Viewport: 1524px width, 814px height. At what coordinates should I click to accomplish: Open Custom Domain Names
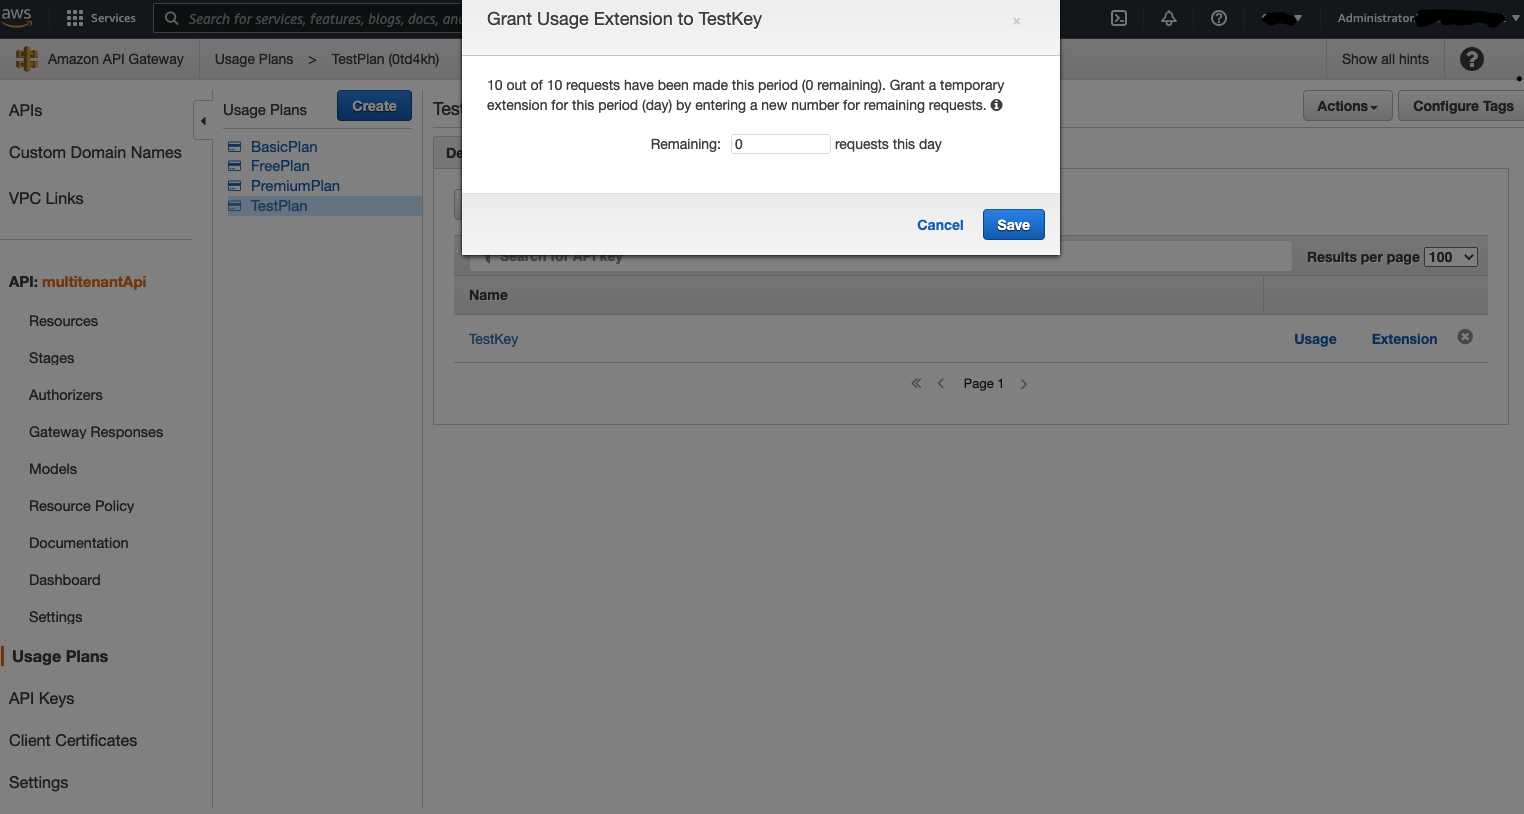tap(95, 152)
